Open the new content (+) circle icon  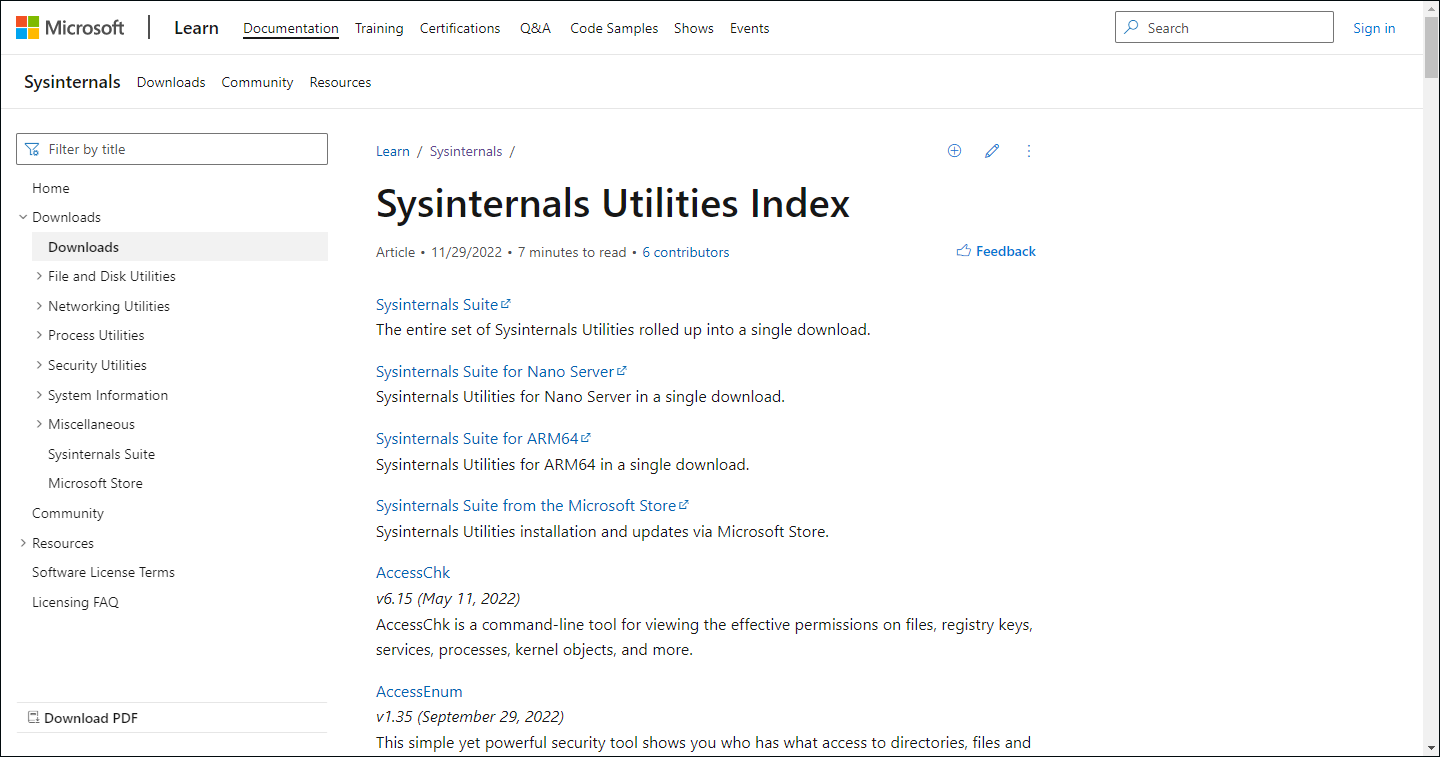click(x=954, y=150)
